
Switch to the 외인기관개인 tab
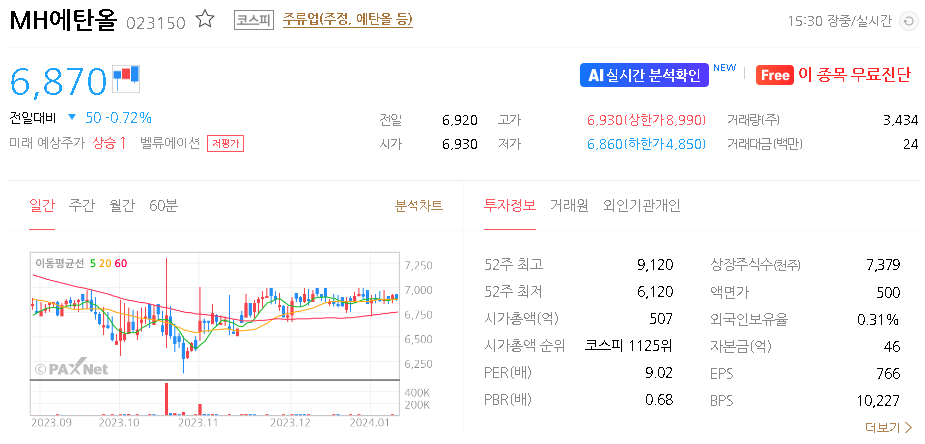(642, 206)
